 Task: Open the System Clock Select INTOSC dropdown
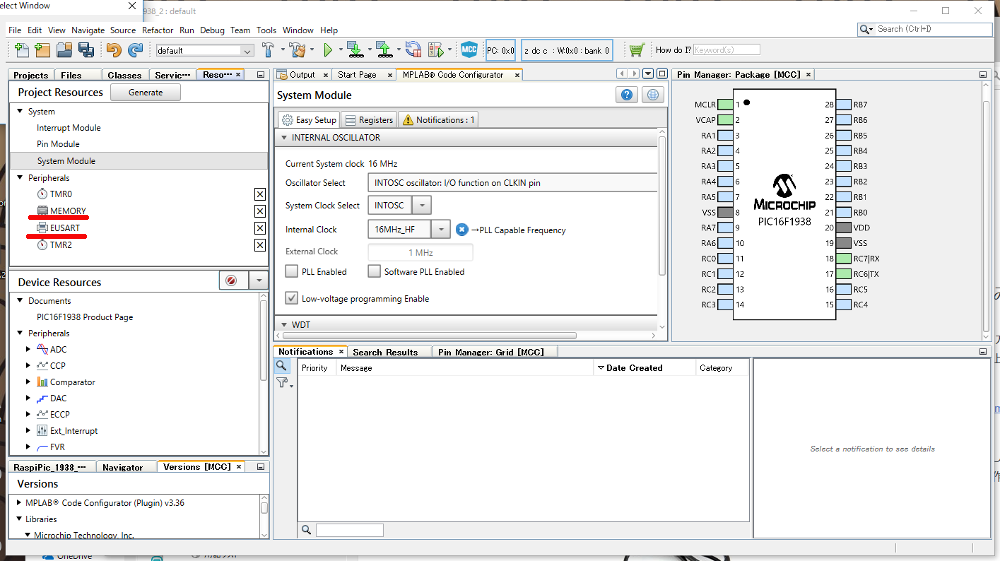pyautogui.click(x=422, y=205)
